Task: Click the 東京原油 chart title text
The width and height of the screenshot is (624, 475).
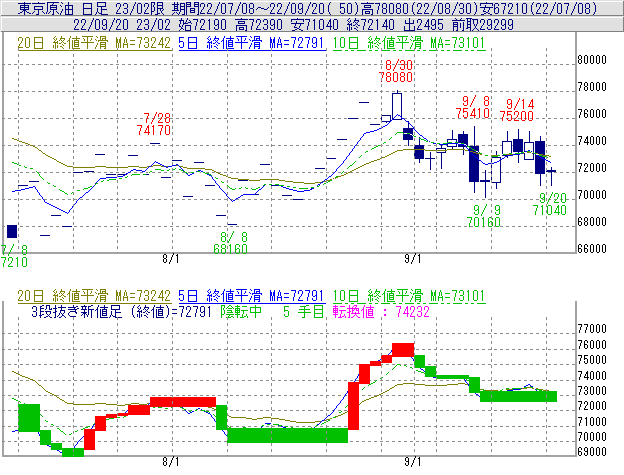Action: 42,8
